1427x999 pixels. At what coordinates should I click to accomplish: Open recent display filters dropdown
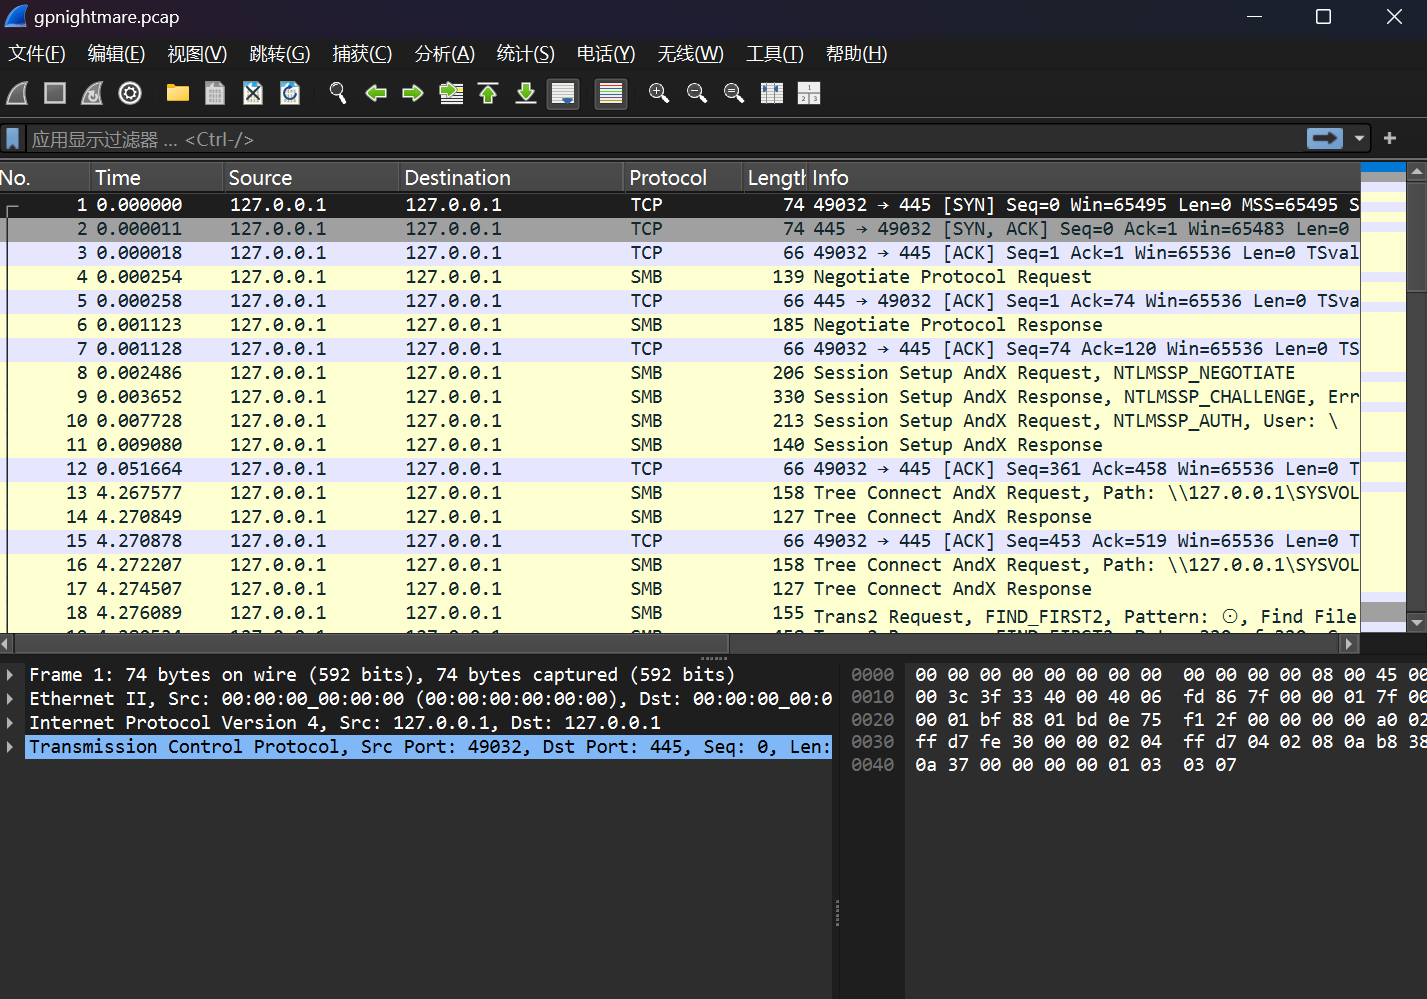(1359, 138)
